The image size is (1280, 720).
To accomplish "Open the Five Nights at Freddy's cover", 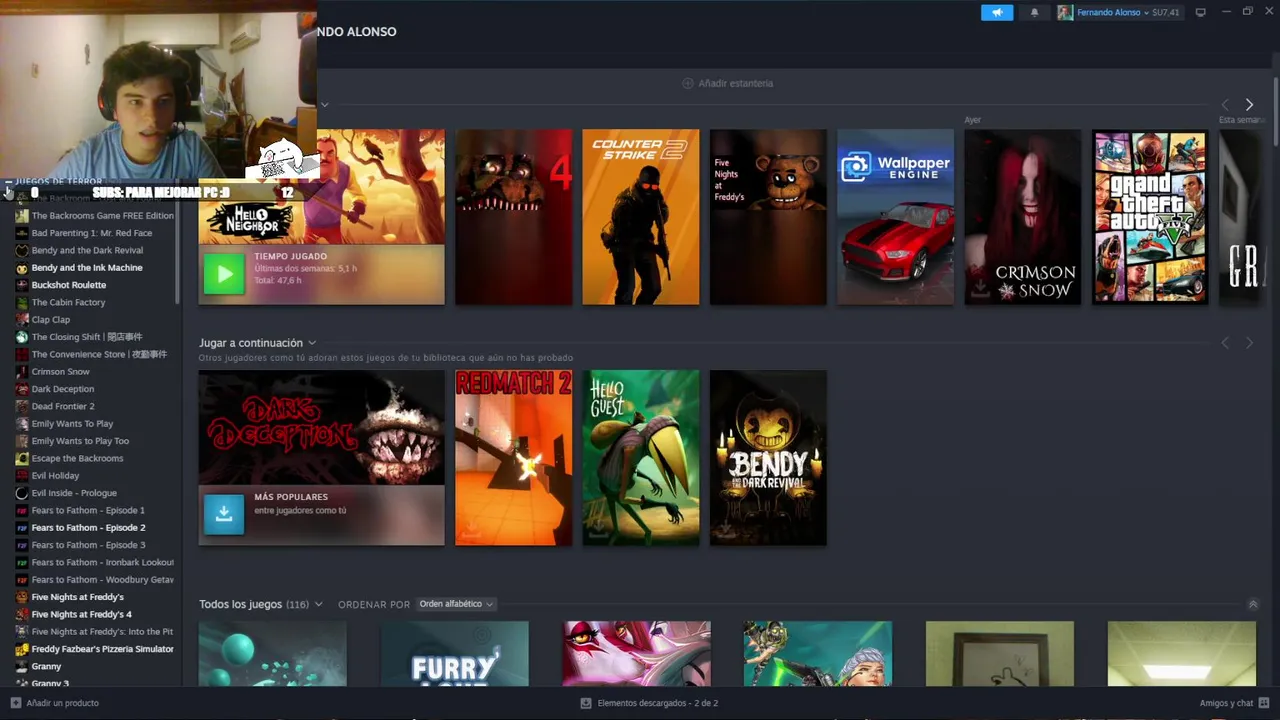I will pos(768,216).
